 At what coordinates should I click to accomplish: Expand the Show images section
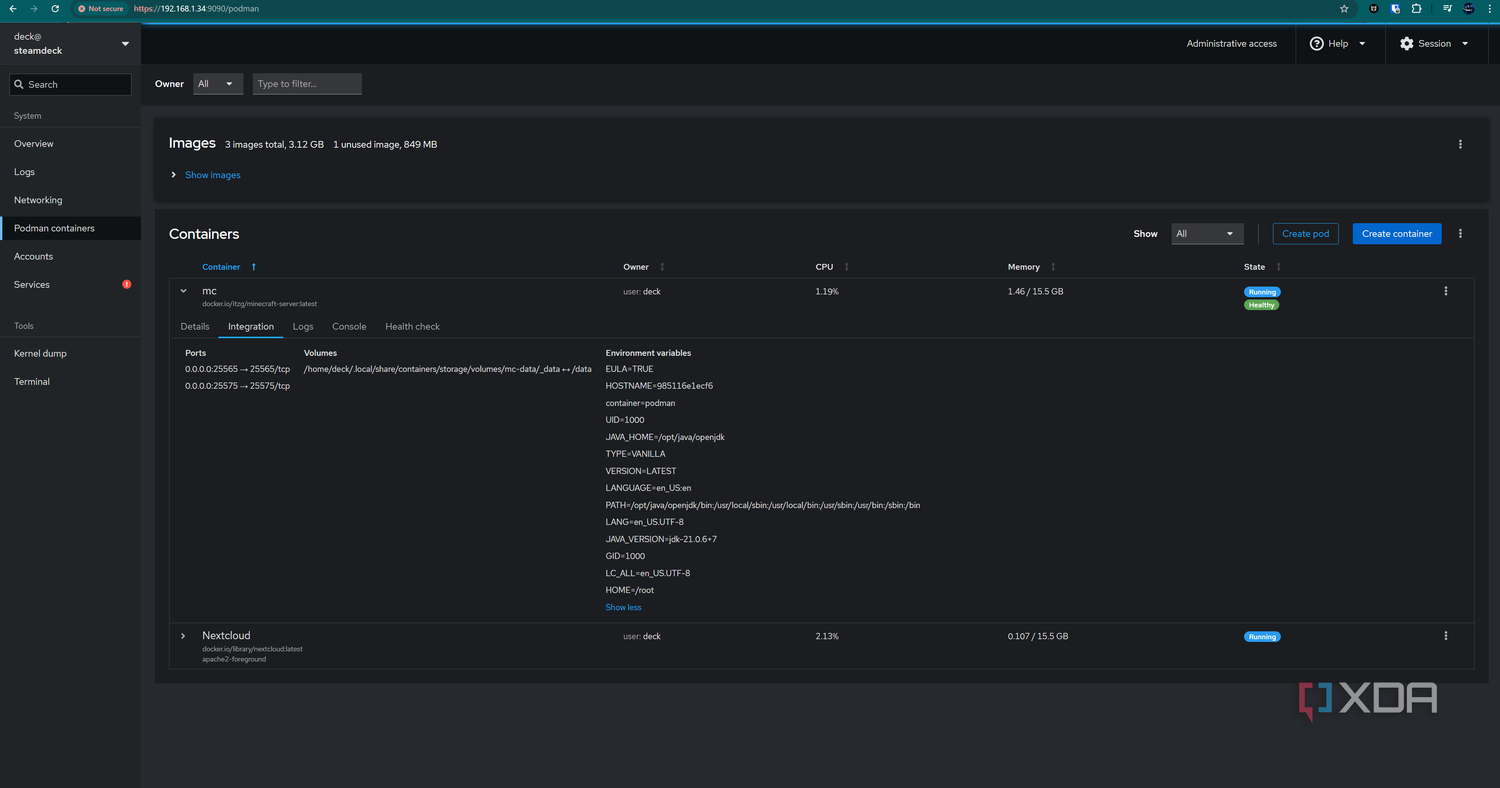(205, 175)
